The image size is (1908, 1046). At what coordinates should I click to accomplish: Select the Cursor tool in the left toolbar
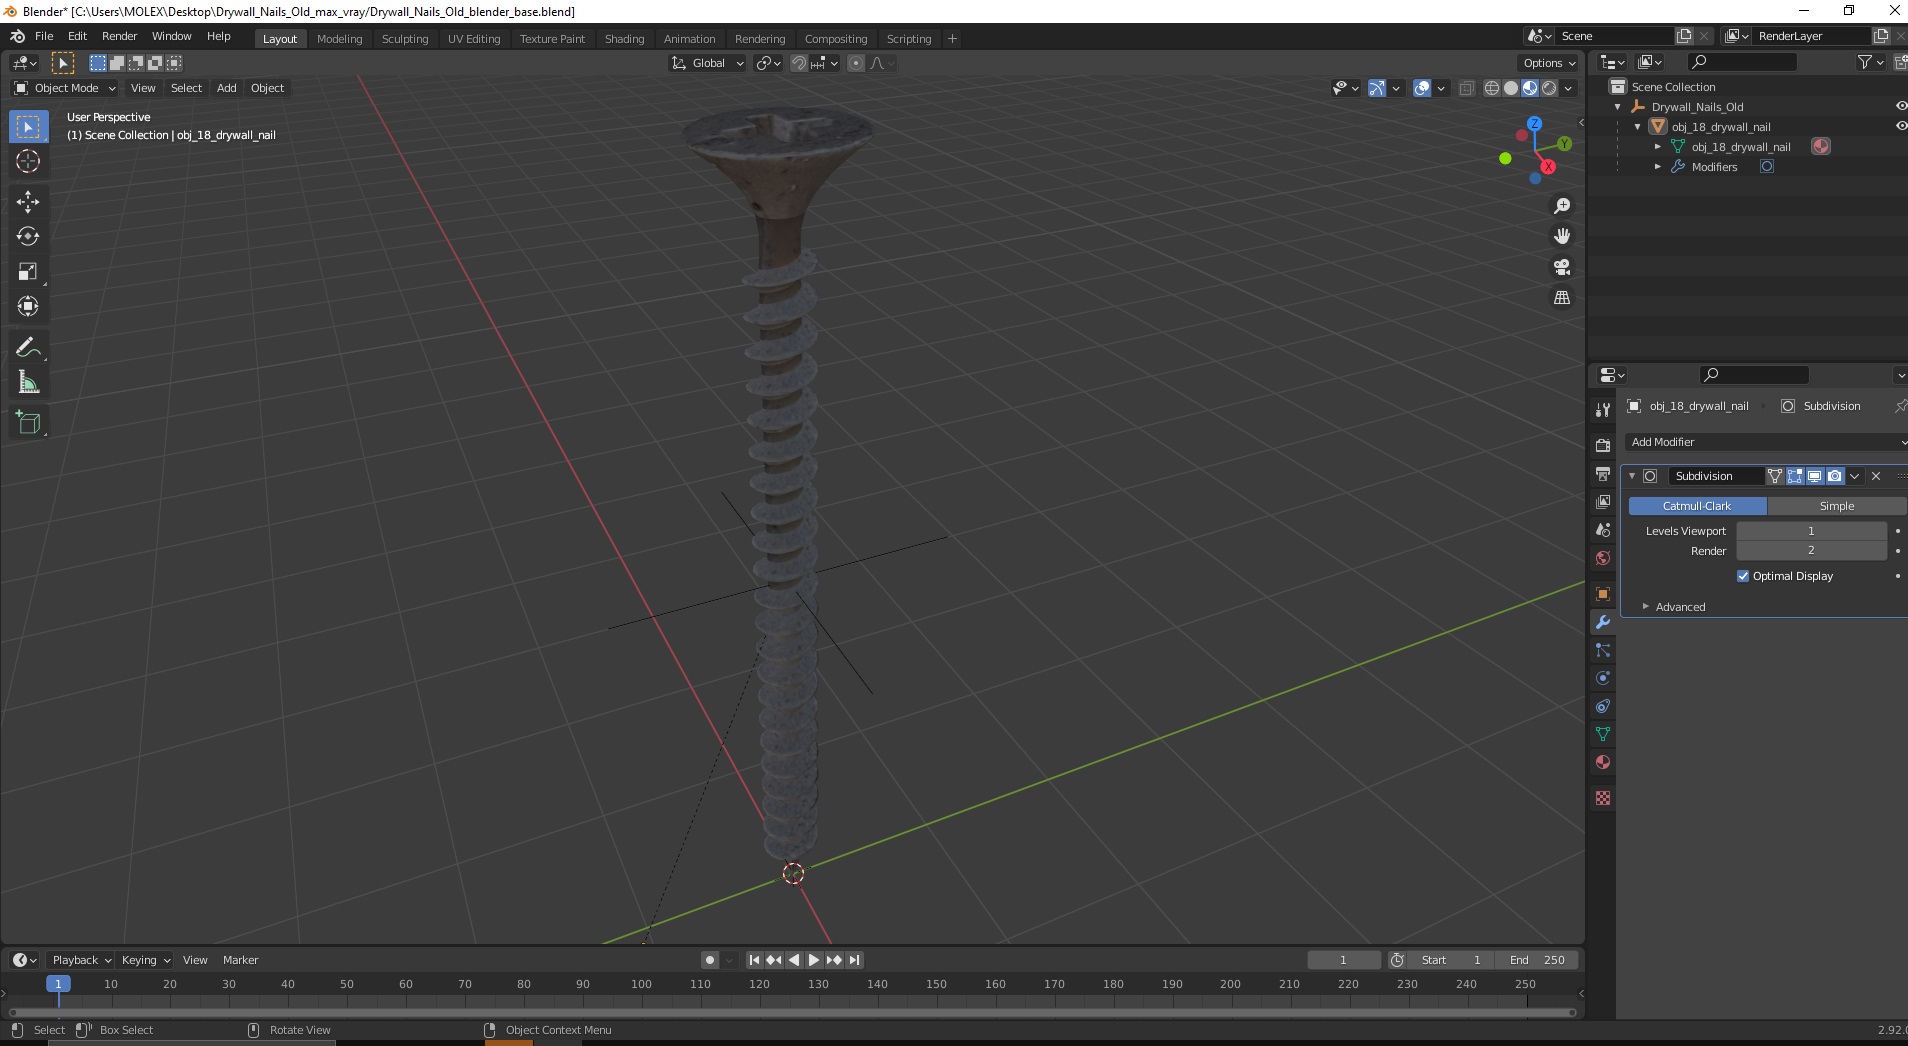pyautogui.click(x=28, y=161)
